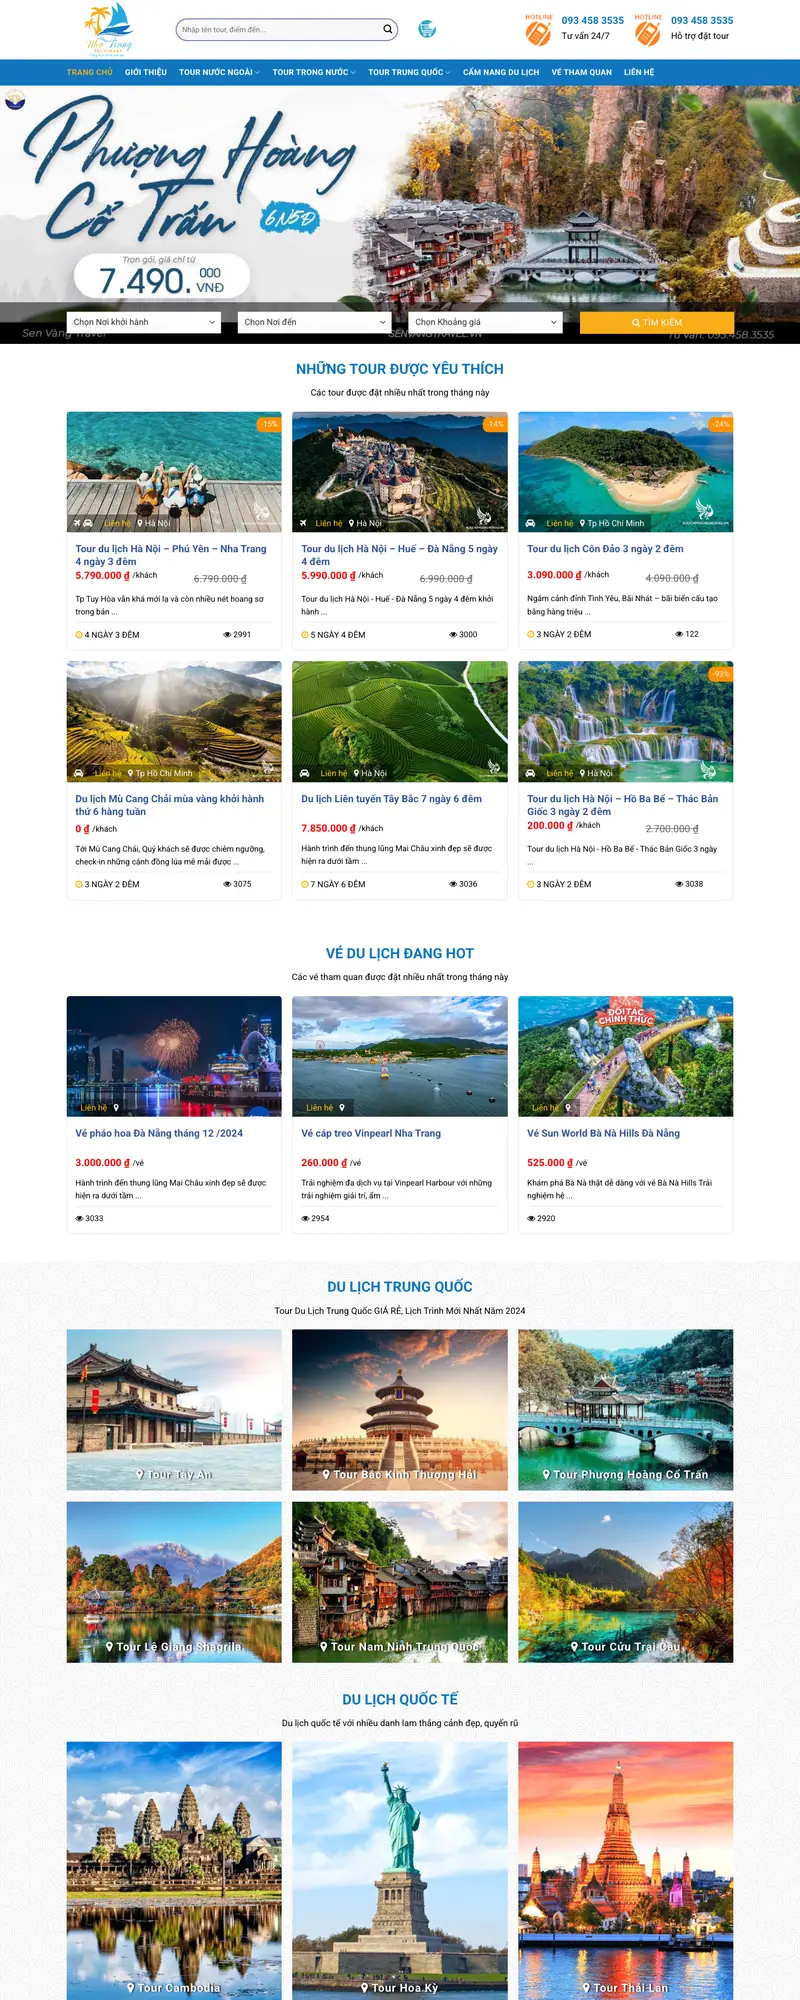Click the location pin on Côn Đảo card image

pyautogui.click(x=582, y=523)
